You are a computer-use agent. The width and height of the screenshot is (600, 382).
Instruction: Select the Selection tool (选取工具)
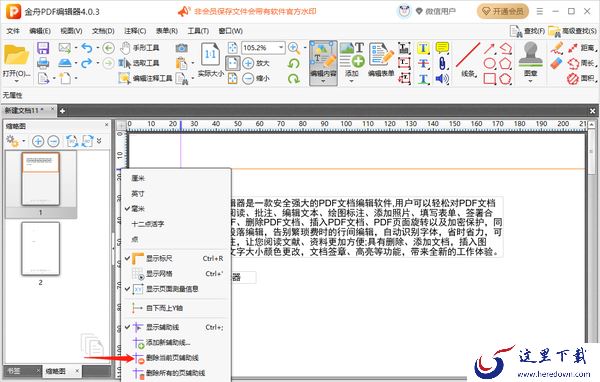139,63
